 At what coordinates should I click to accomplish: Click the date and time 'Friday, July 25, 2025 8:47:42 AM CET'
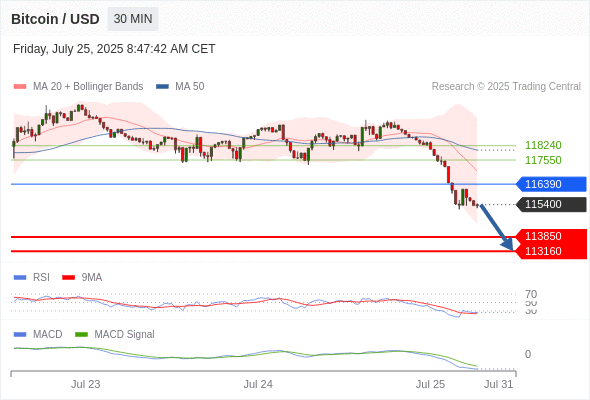(114, 49)
